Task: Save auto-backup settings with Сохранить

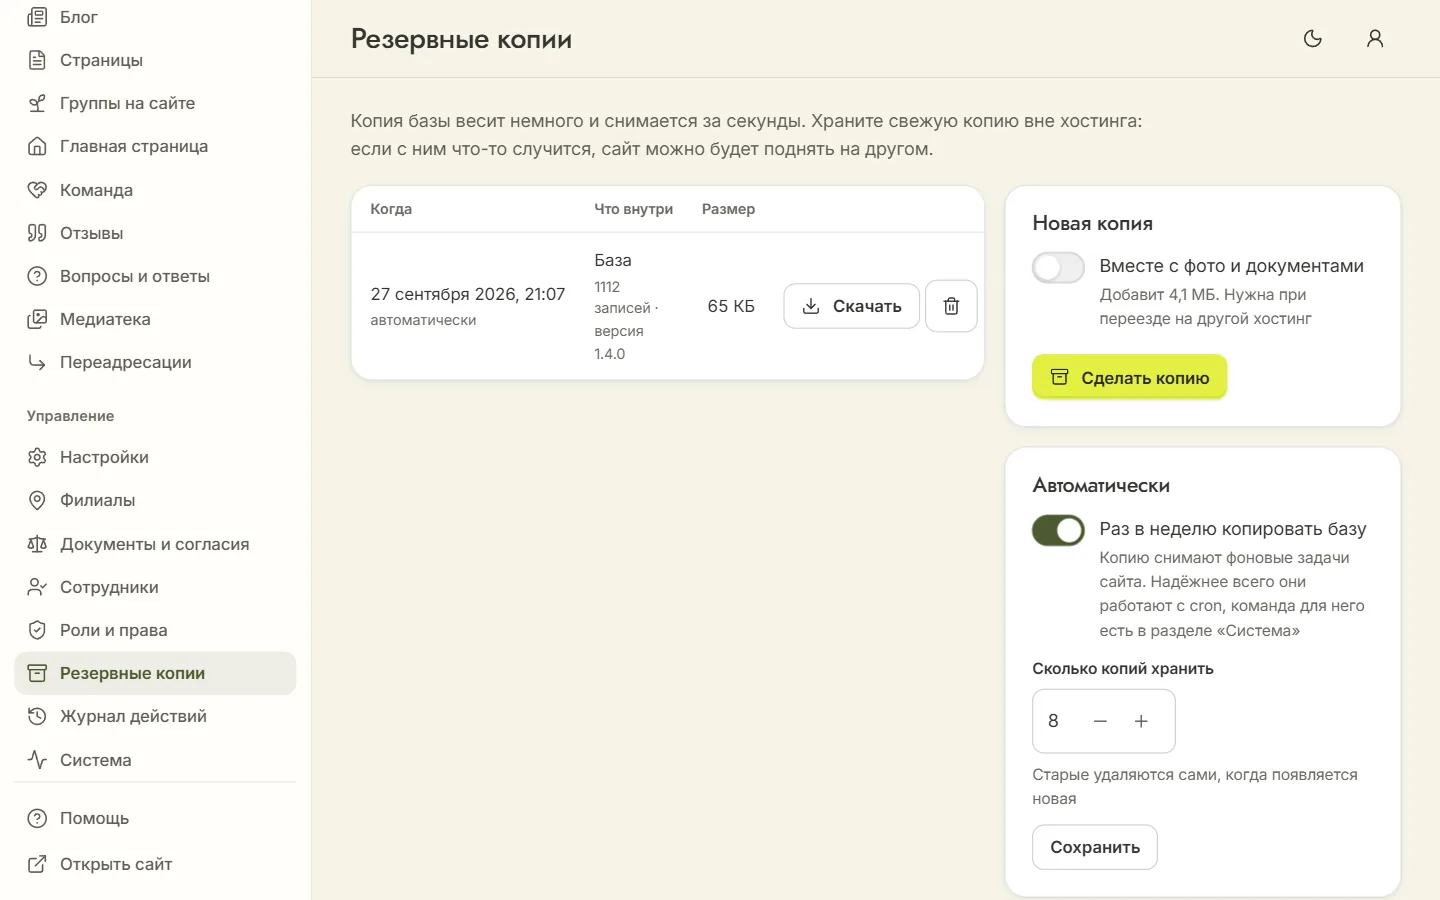Action: (1095, 847)
